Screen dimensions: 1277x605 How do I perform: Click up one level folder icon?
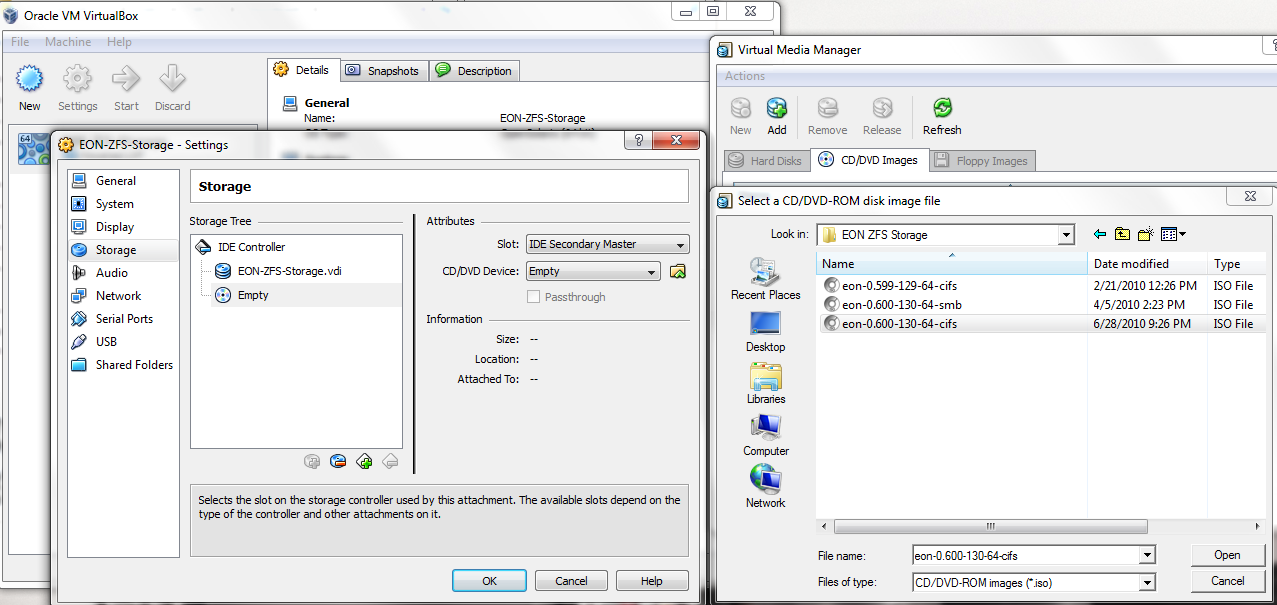point(1123,234)
